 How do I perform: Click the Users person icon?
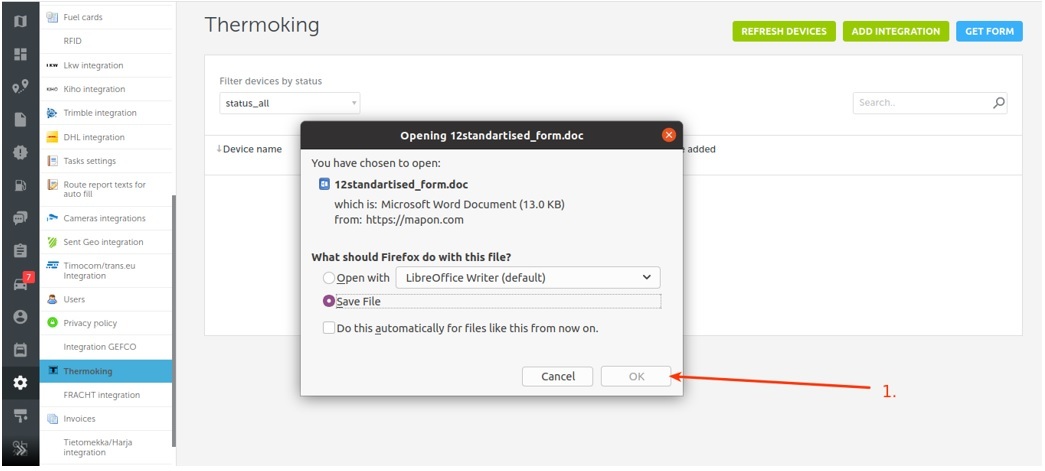pos(52,299)
